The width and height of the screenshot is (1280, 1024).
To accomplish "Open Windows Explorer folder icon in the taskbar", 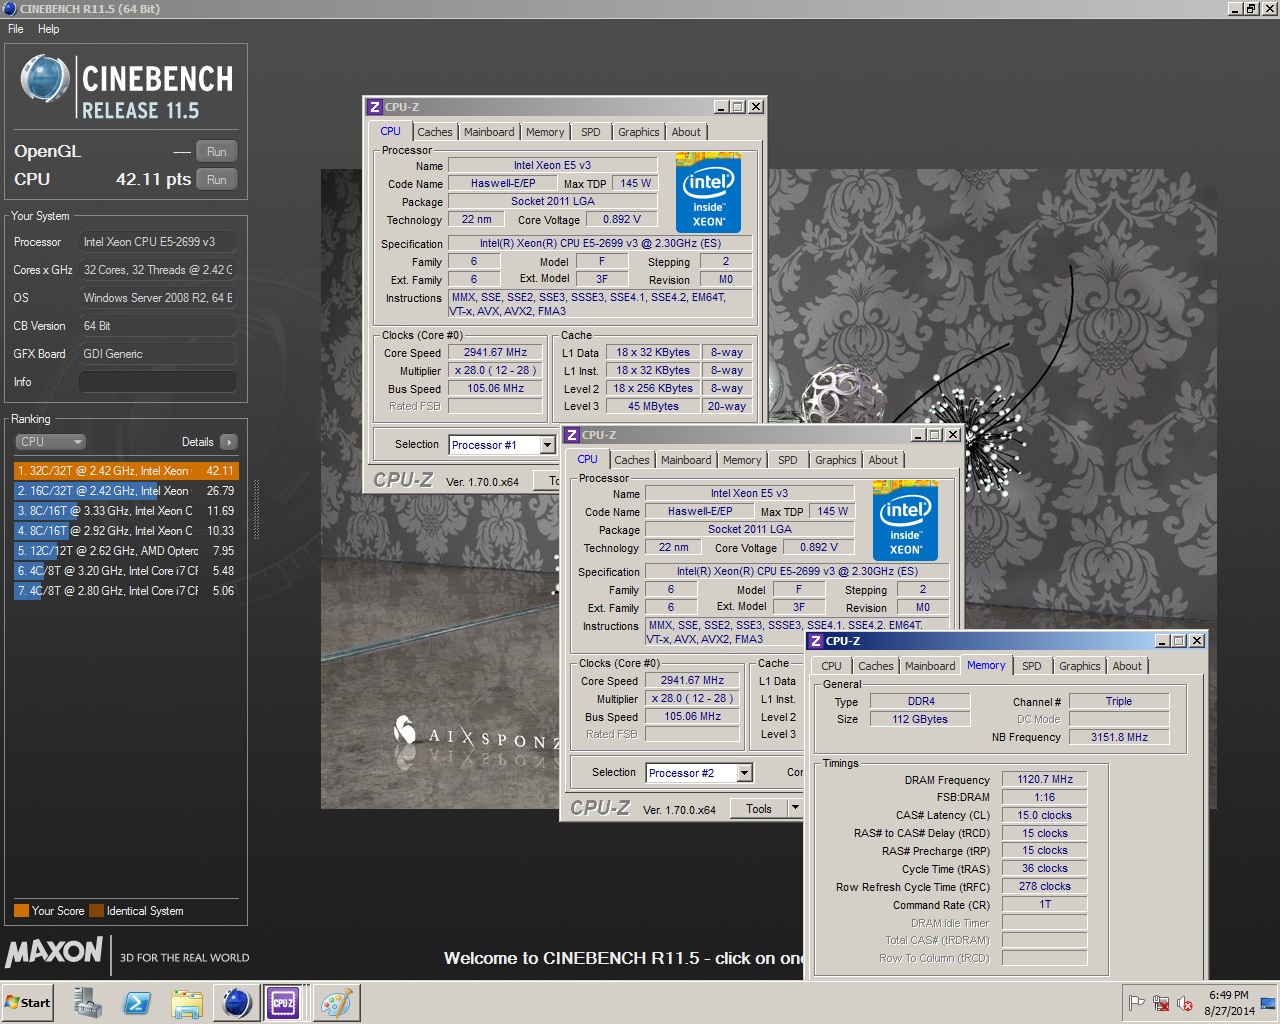I will pos(186,1002).
